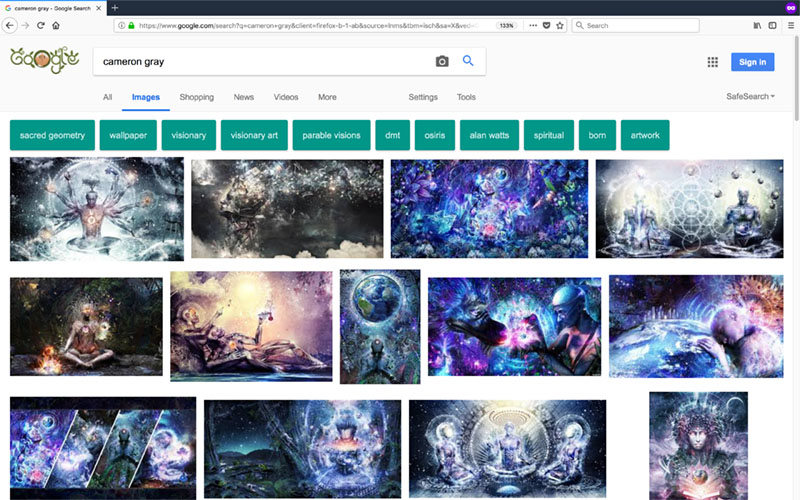Screen dimensions: 800x500
Task: Bookmark this page with the star icon
Action: pyautogui.click(x=560, y=26)
